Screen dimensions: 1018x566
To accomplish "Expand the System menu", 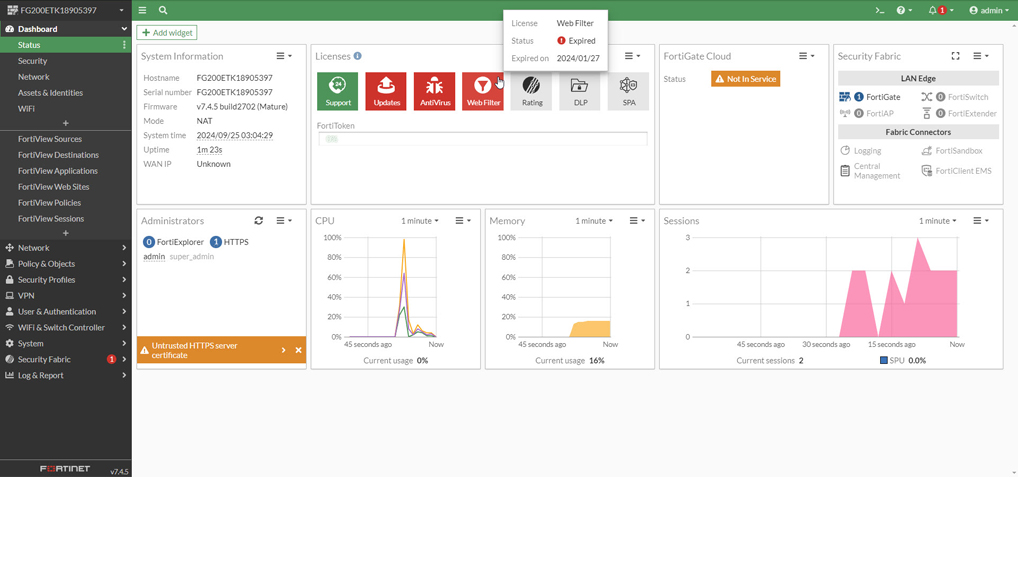I will 66,343.
